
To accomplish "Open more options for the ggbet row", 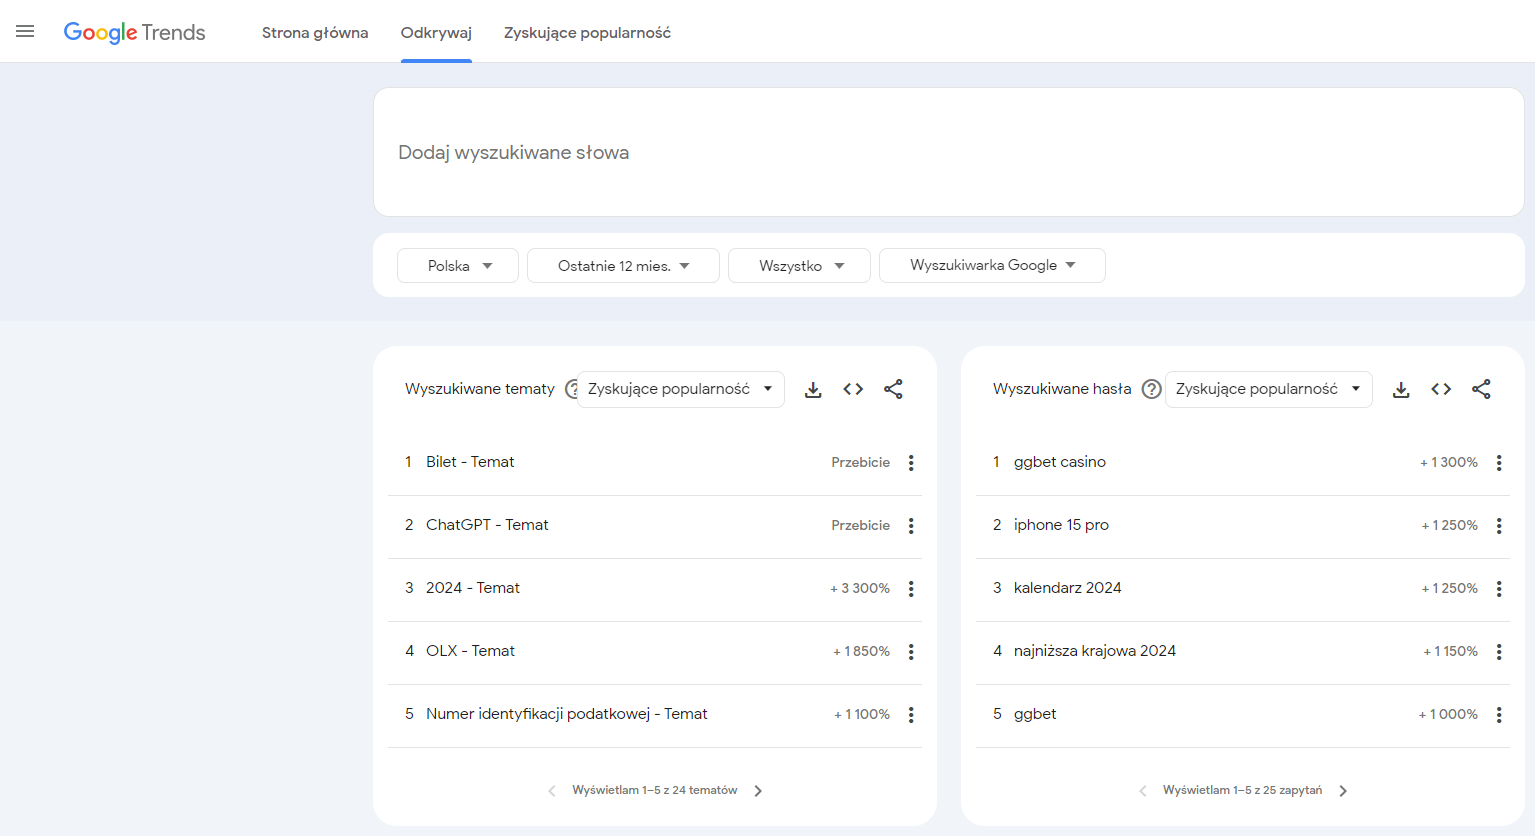I will [x=1499, y=715].
